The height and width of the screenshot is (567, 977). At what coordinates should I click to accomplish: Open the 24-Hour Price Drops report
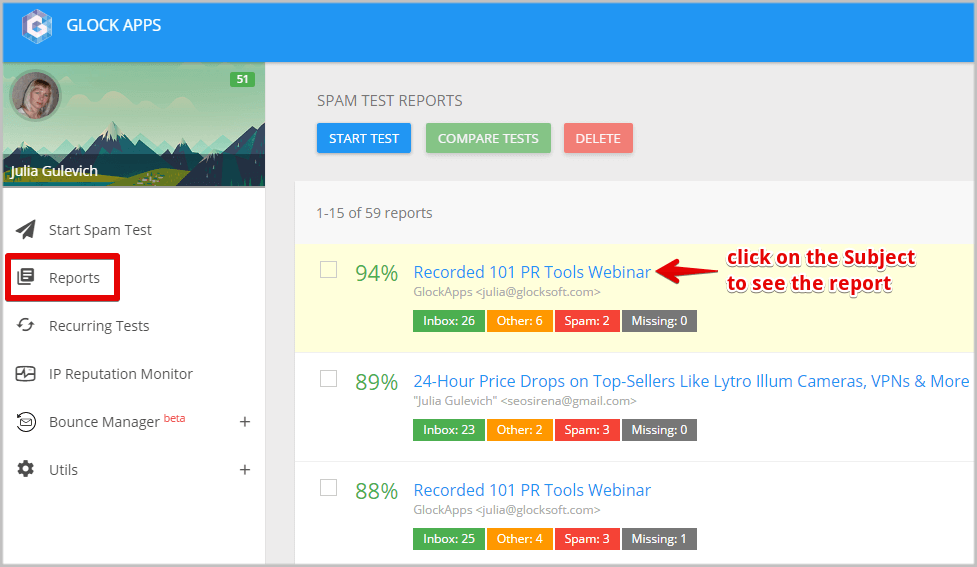pyautogui.click(x=691, y=381)
